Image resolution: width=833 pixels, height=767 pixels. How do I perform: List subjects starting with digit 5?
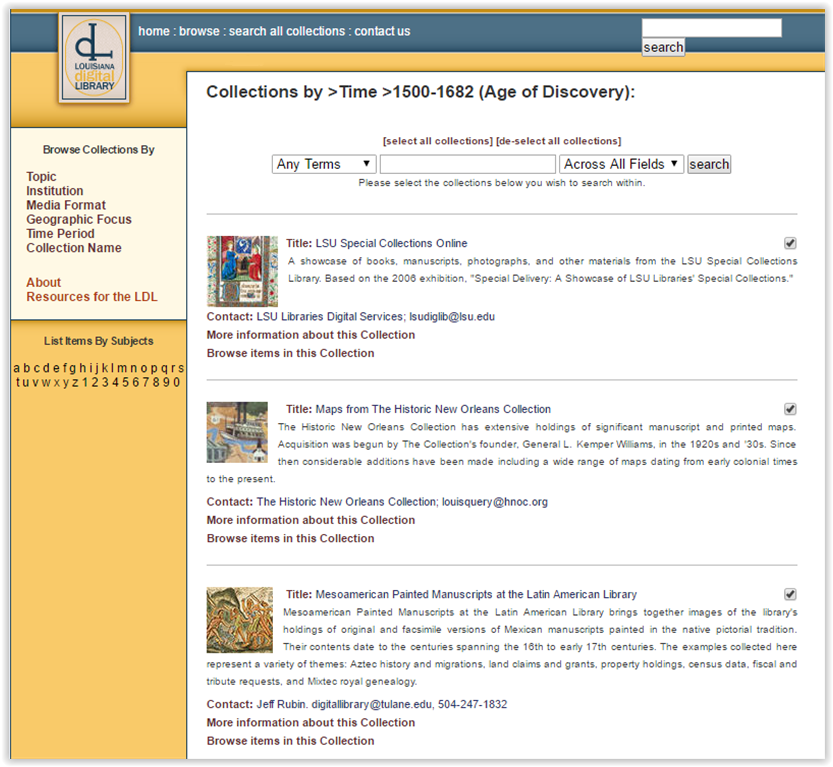tap(125, 382)
